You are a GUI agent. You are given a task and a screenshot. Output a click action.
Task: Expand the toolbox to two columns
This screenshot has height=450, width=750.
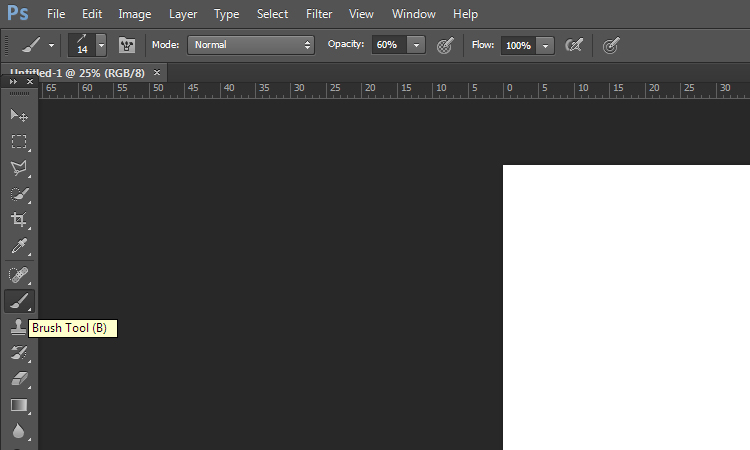pyautogui.click(x=13, y=82)
